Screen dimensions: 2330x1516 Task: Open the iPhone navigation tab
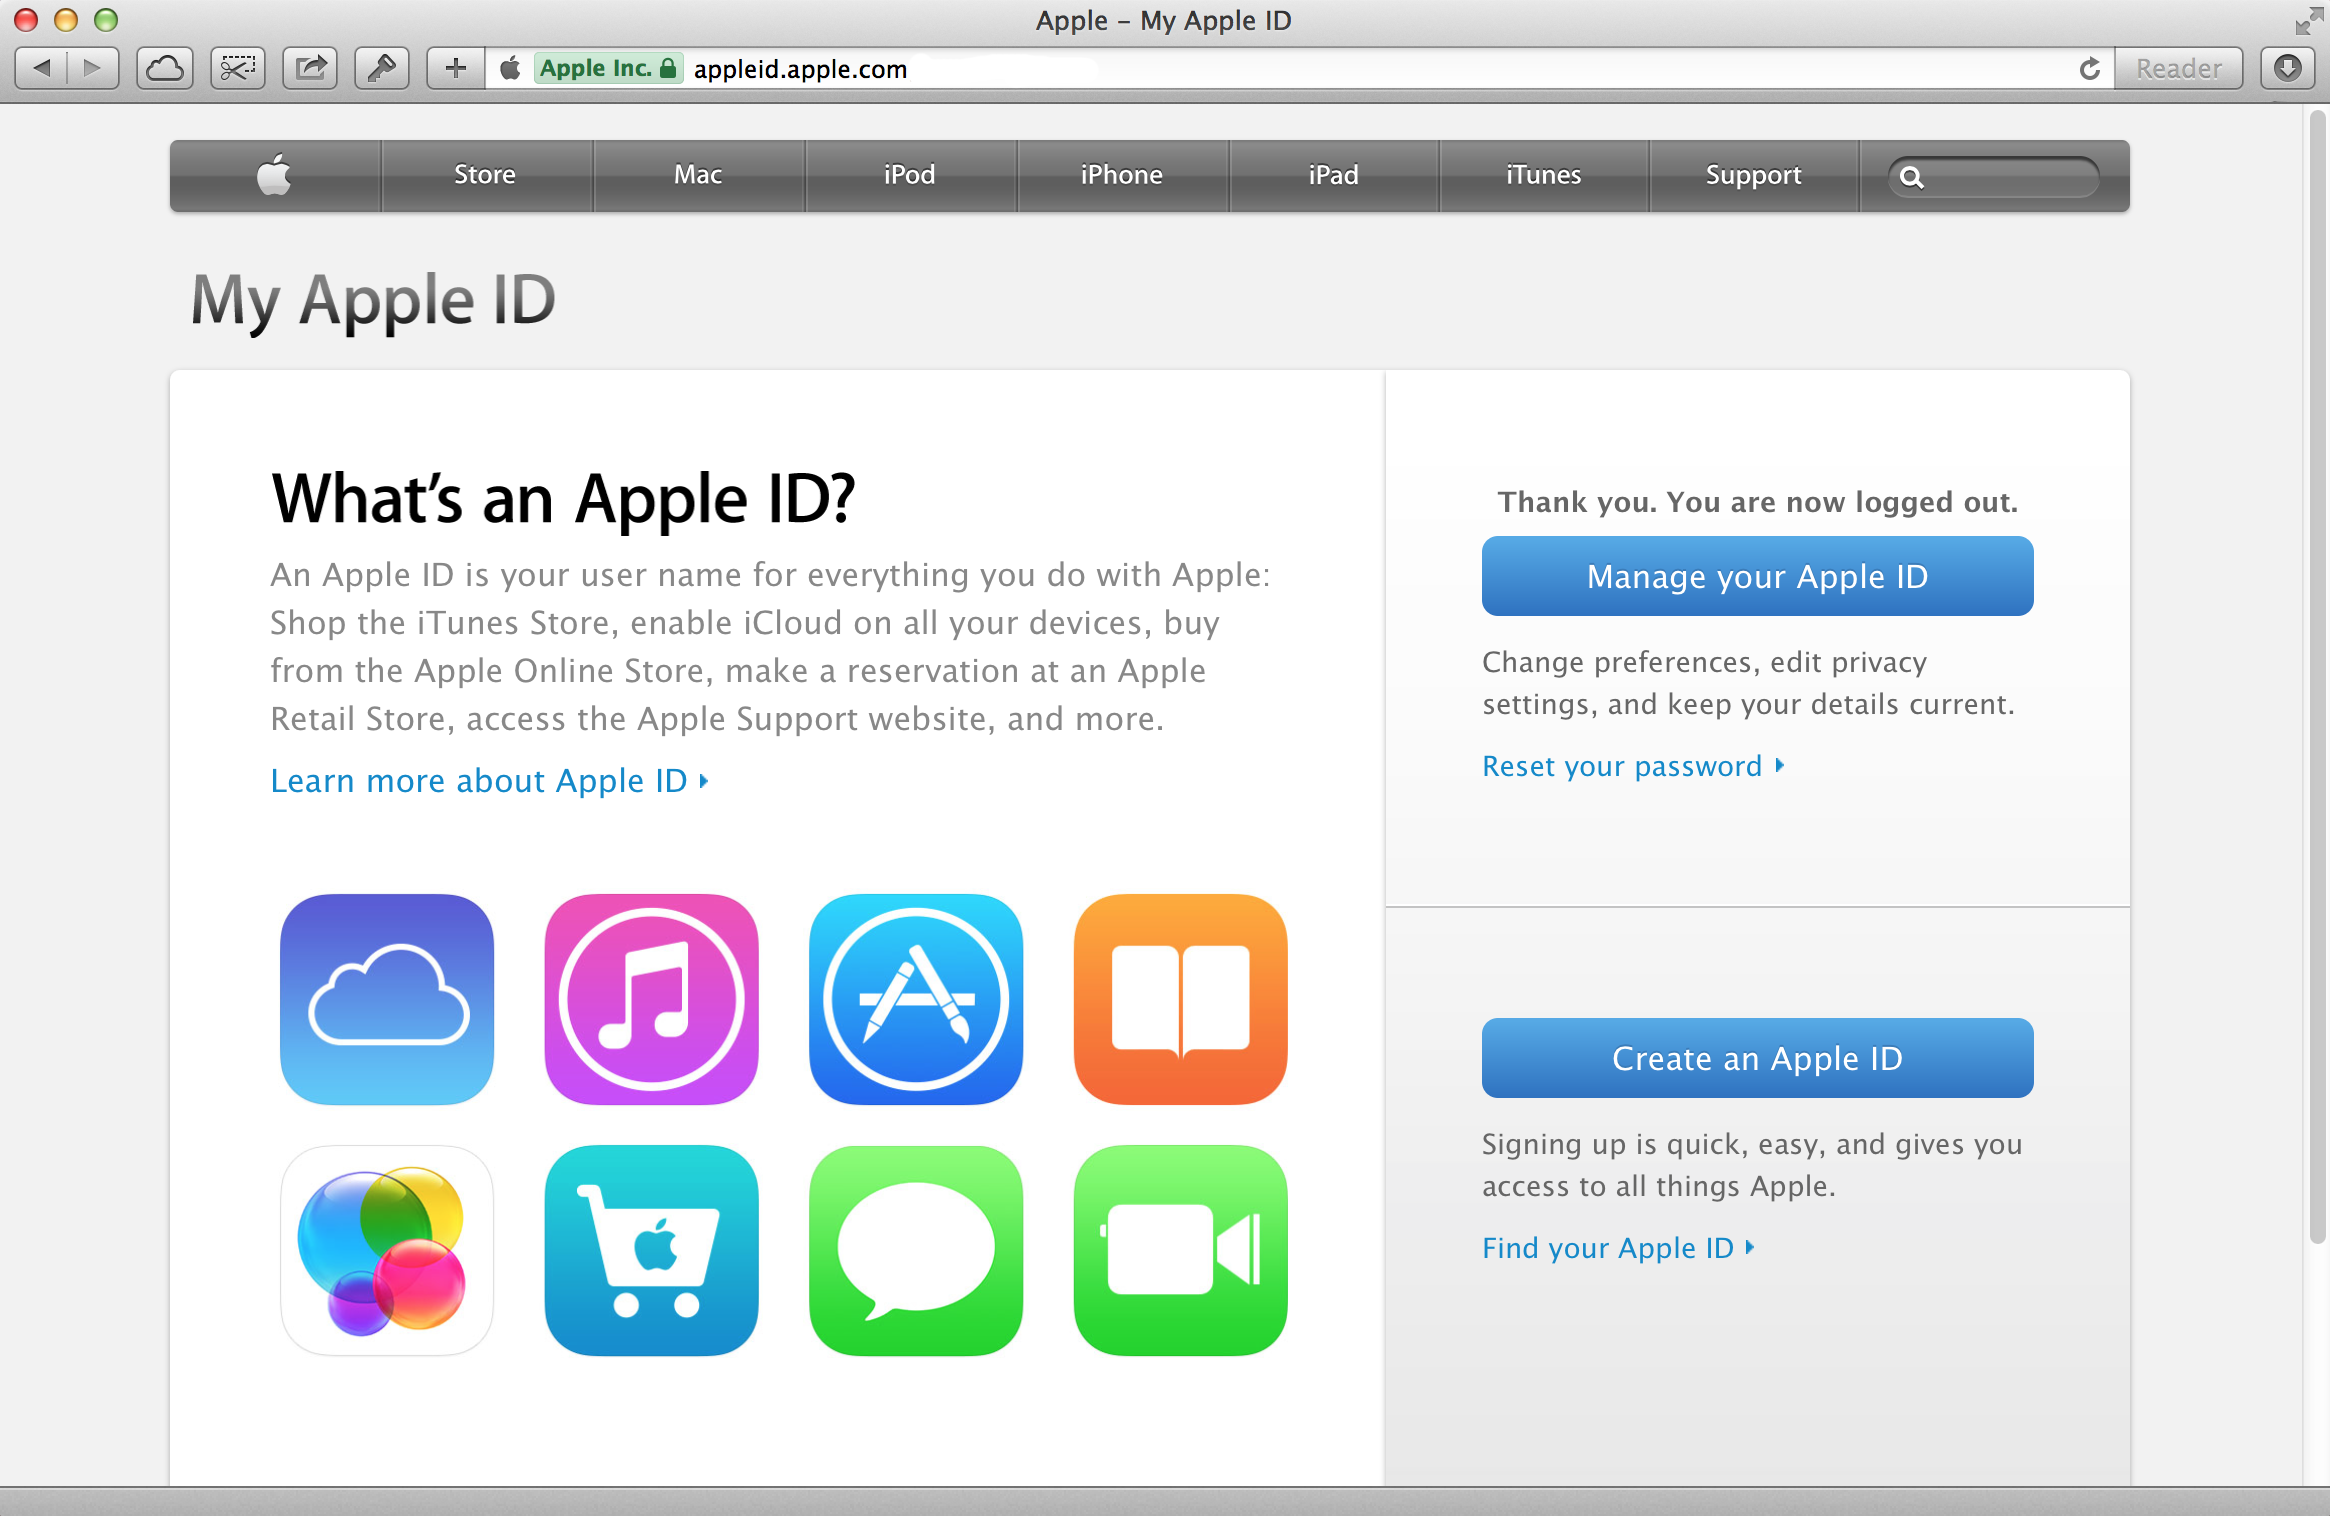[x=1122, y=175]
